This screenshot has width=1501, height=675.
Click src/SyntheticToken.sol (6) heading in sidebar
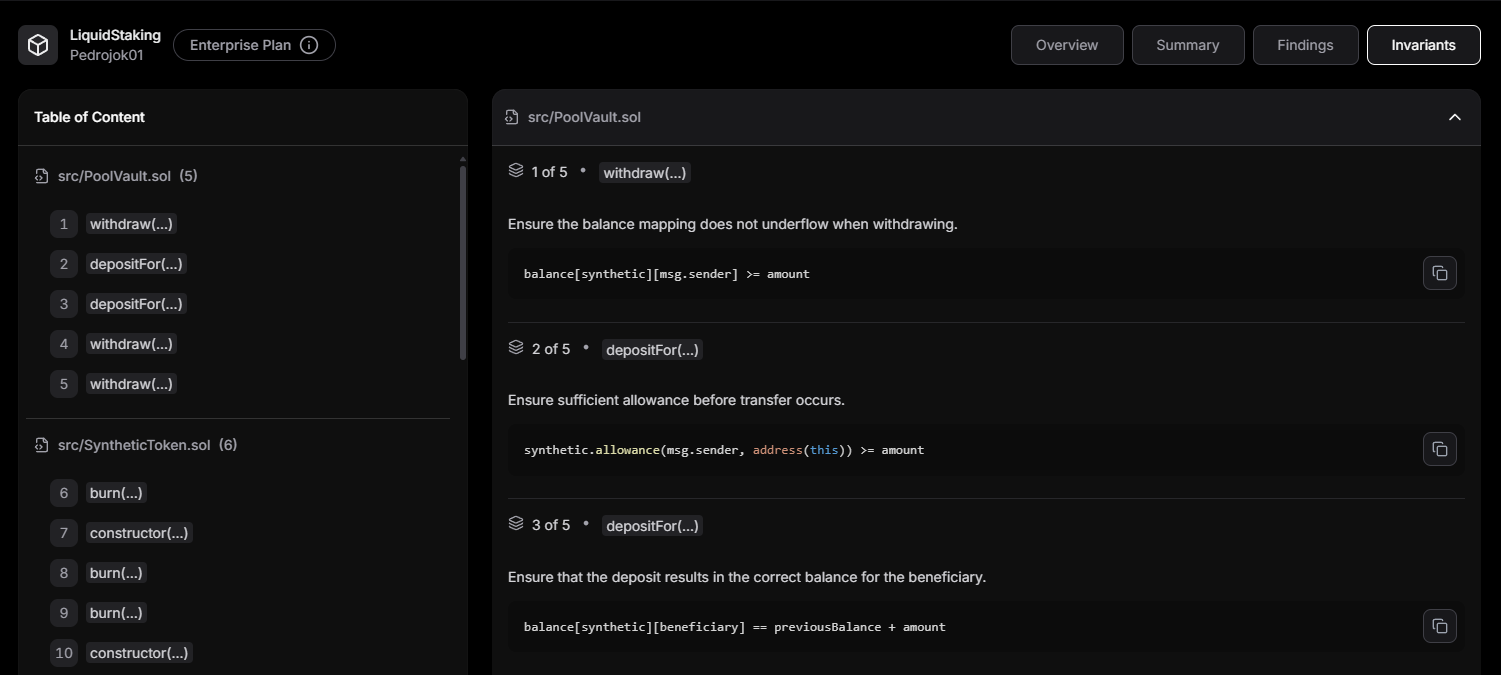pyautogui.click(x=147, y=445)
